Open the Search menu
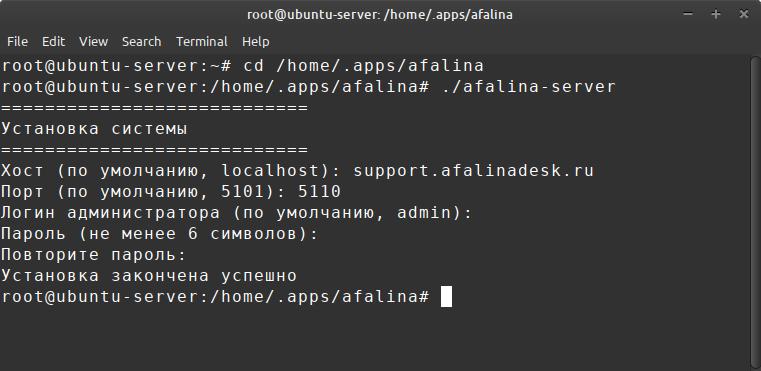The width and height of the screenshot is (761, 371). click(141, 42)
